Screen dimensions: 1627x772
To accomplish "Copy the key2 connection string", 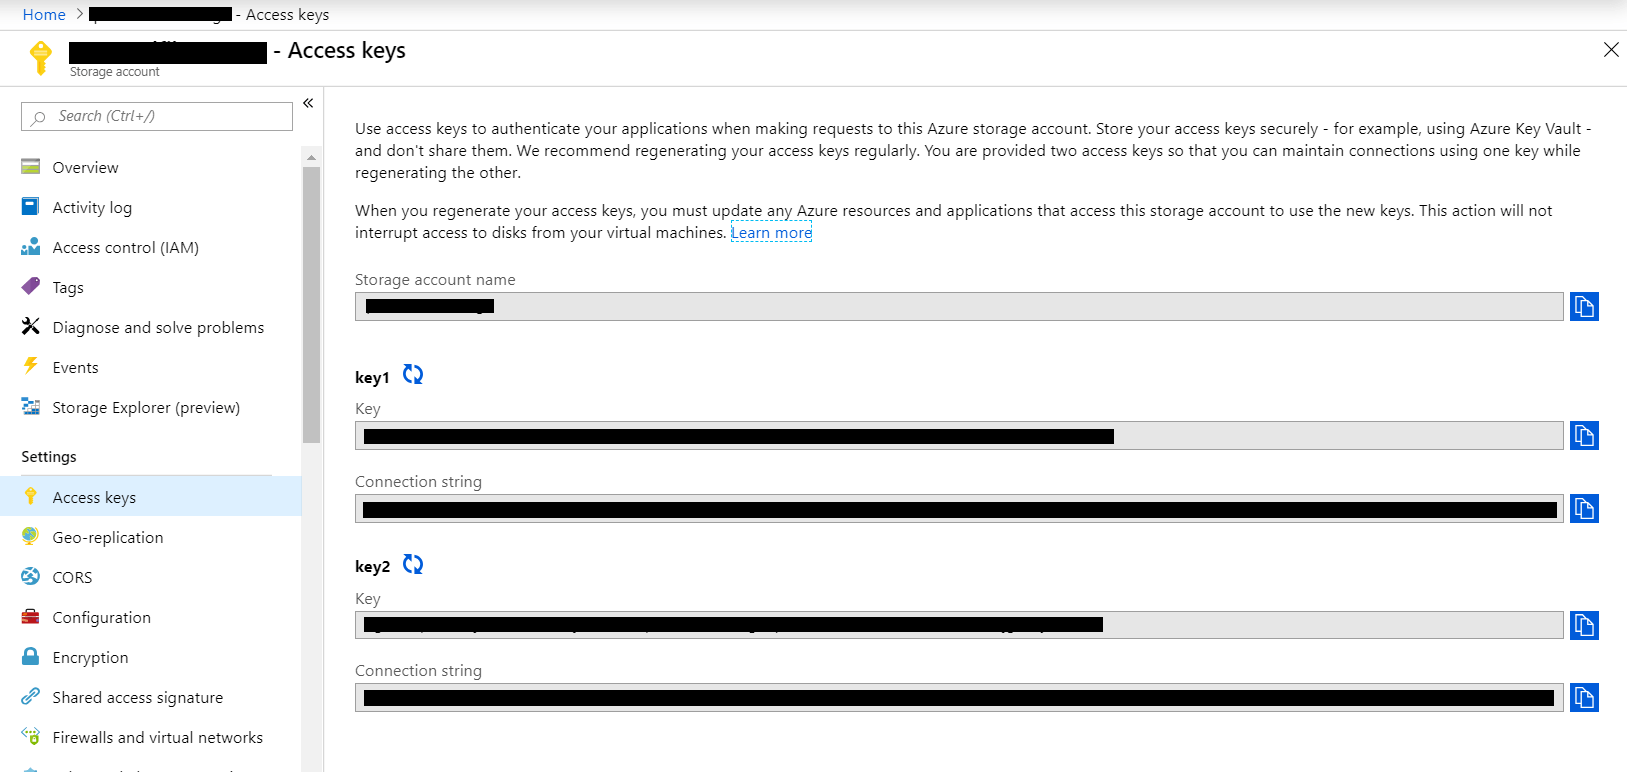I will (x=1584, y=697).
